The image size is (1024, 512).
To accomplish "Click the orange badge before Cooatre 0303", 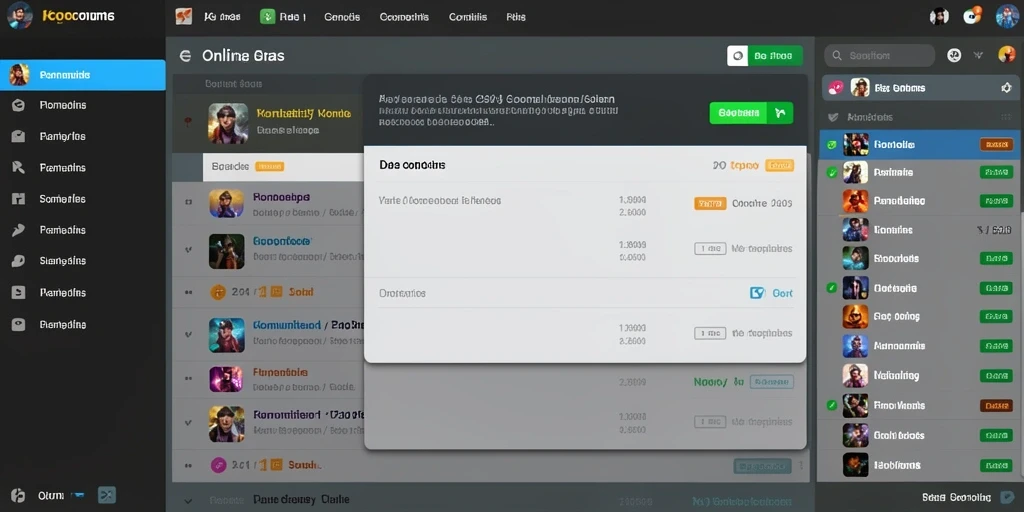I will [x=710, y=204].
